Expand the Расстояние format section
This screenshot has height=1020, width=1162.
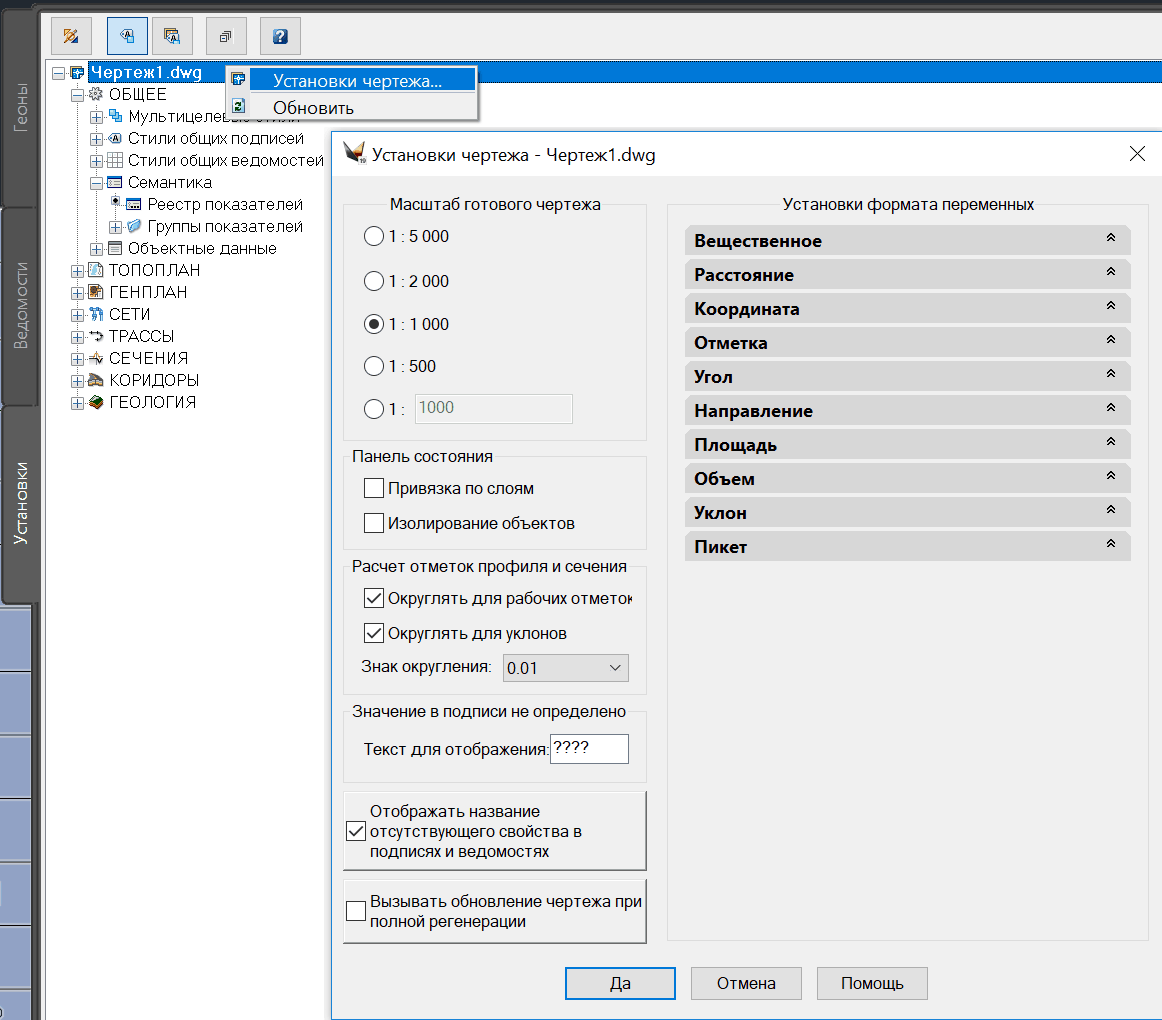point(907,274)
